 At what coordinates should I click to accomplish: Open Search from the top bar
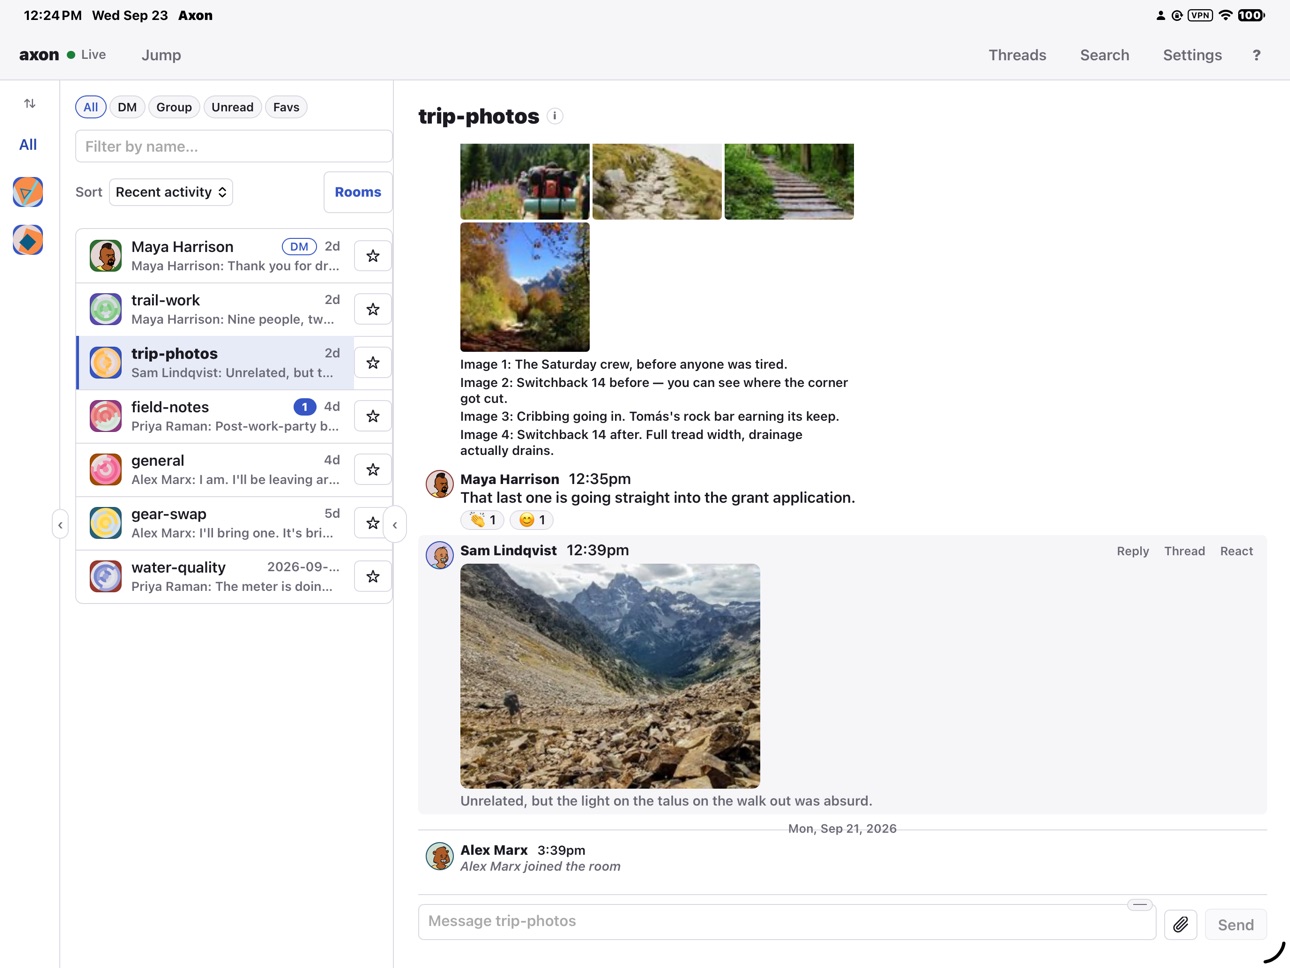tap(1104, 55)
